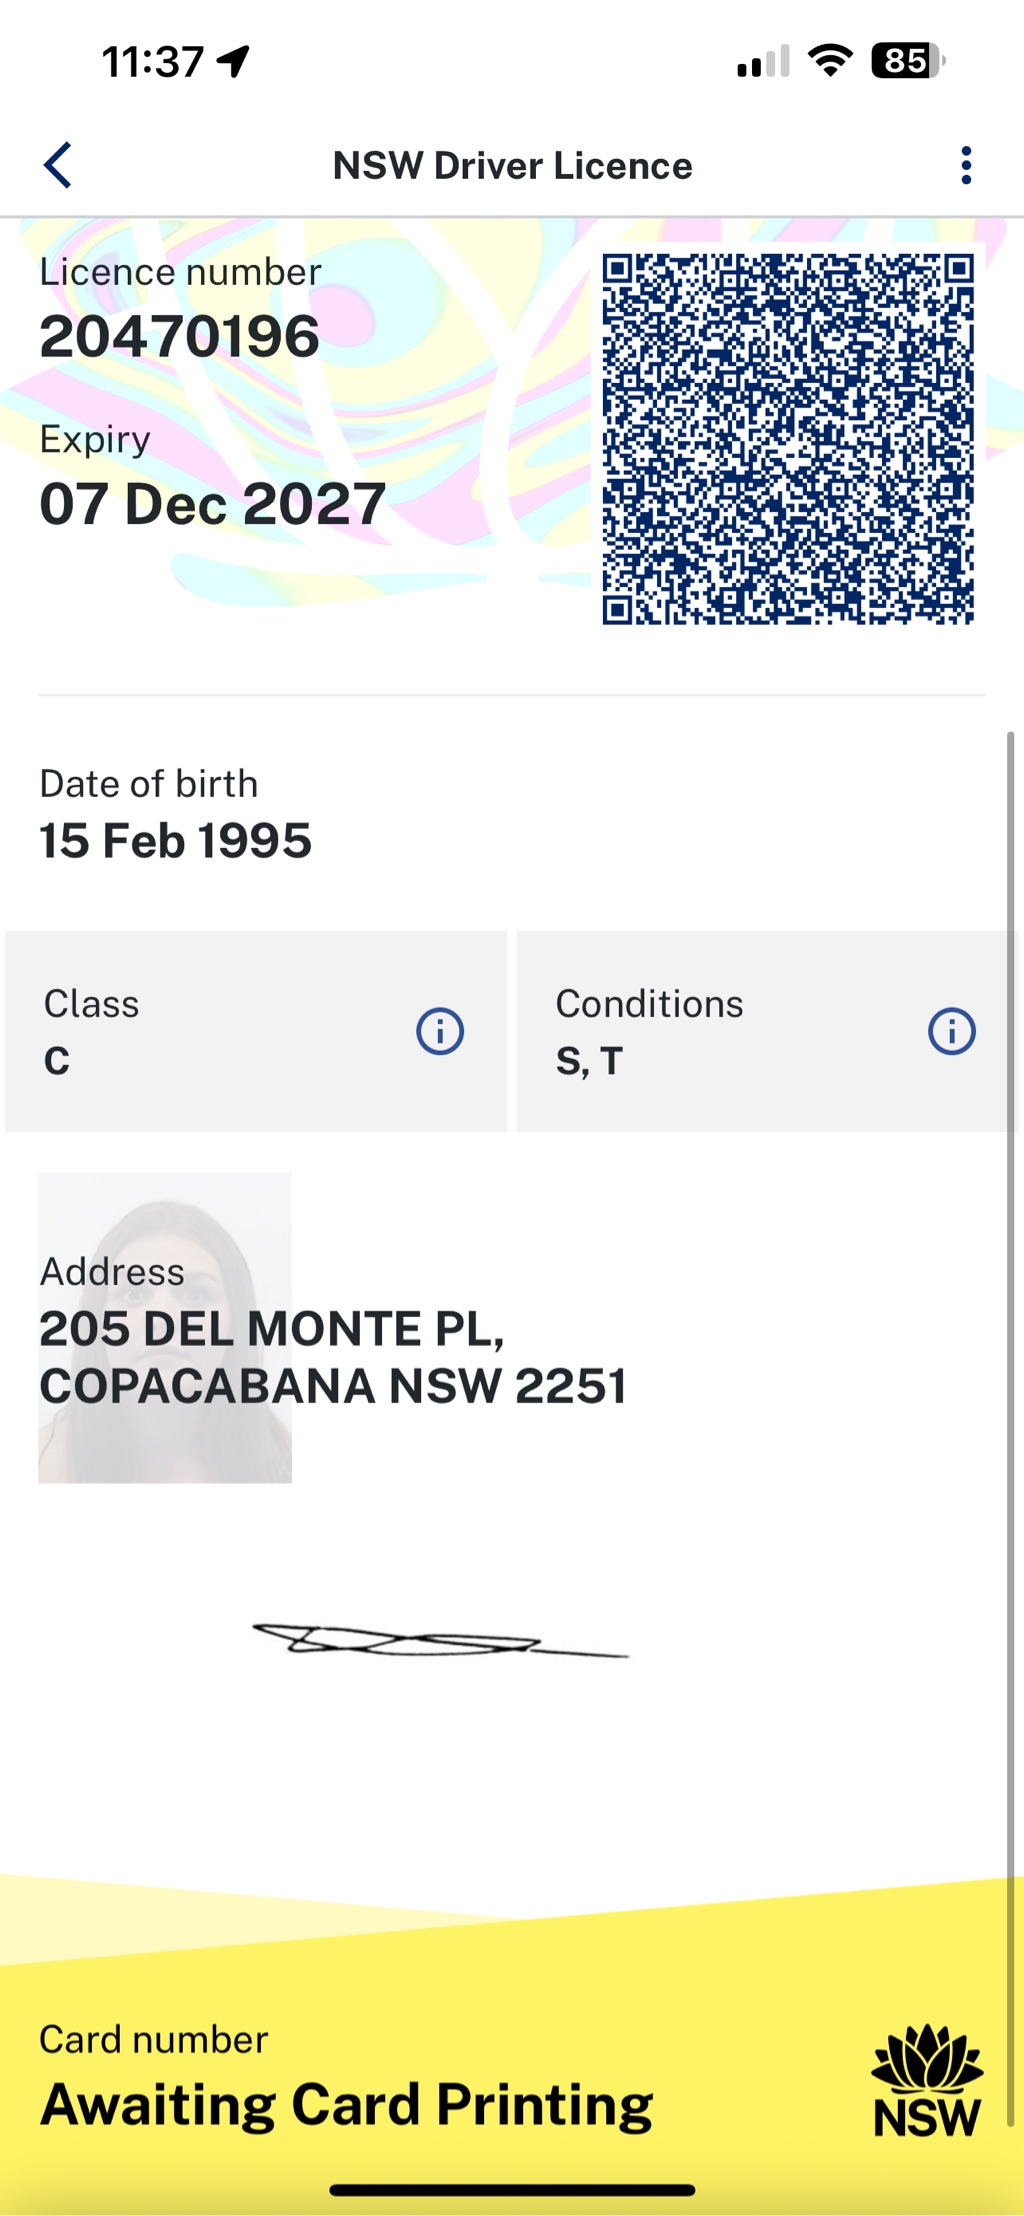Tap the Conditions info icon
This screenshot has height=2216, width=1024.
click(x=951, y=1031)
